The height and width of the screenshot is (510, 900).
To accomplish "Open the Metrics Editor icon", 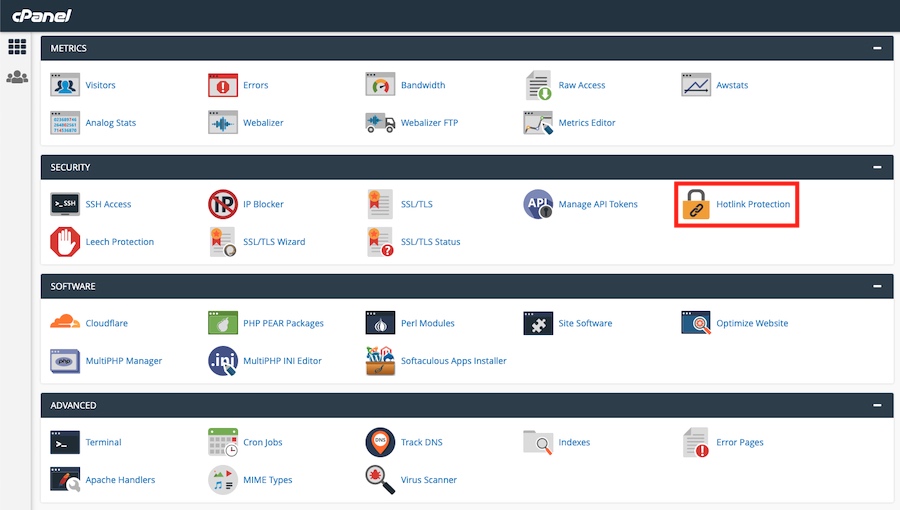I will 538,123.
